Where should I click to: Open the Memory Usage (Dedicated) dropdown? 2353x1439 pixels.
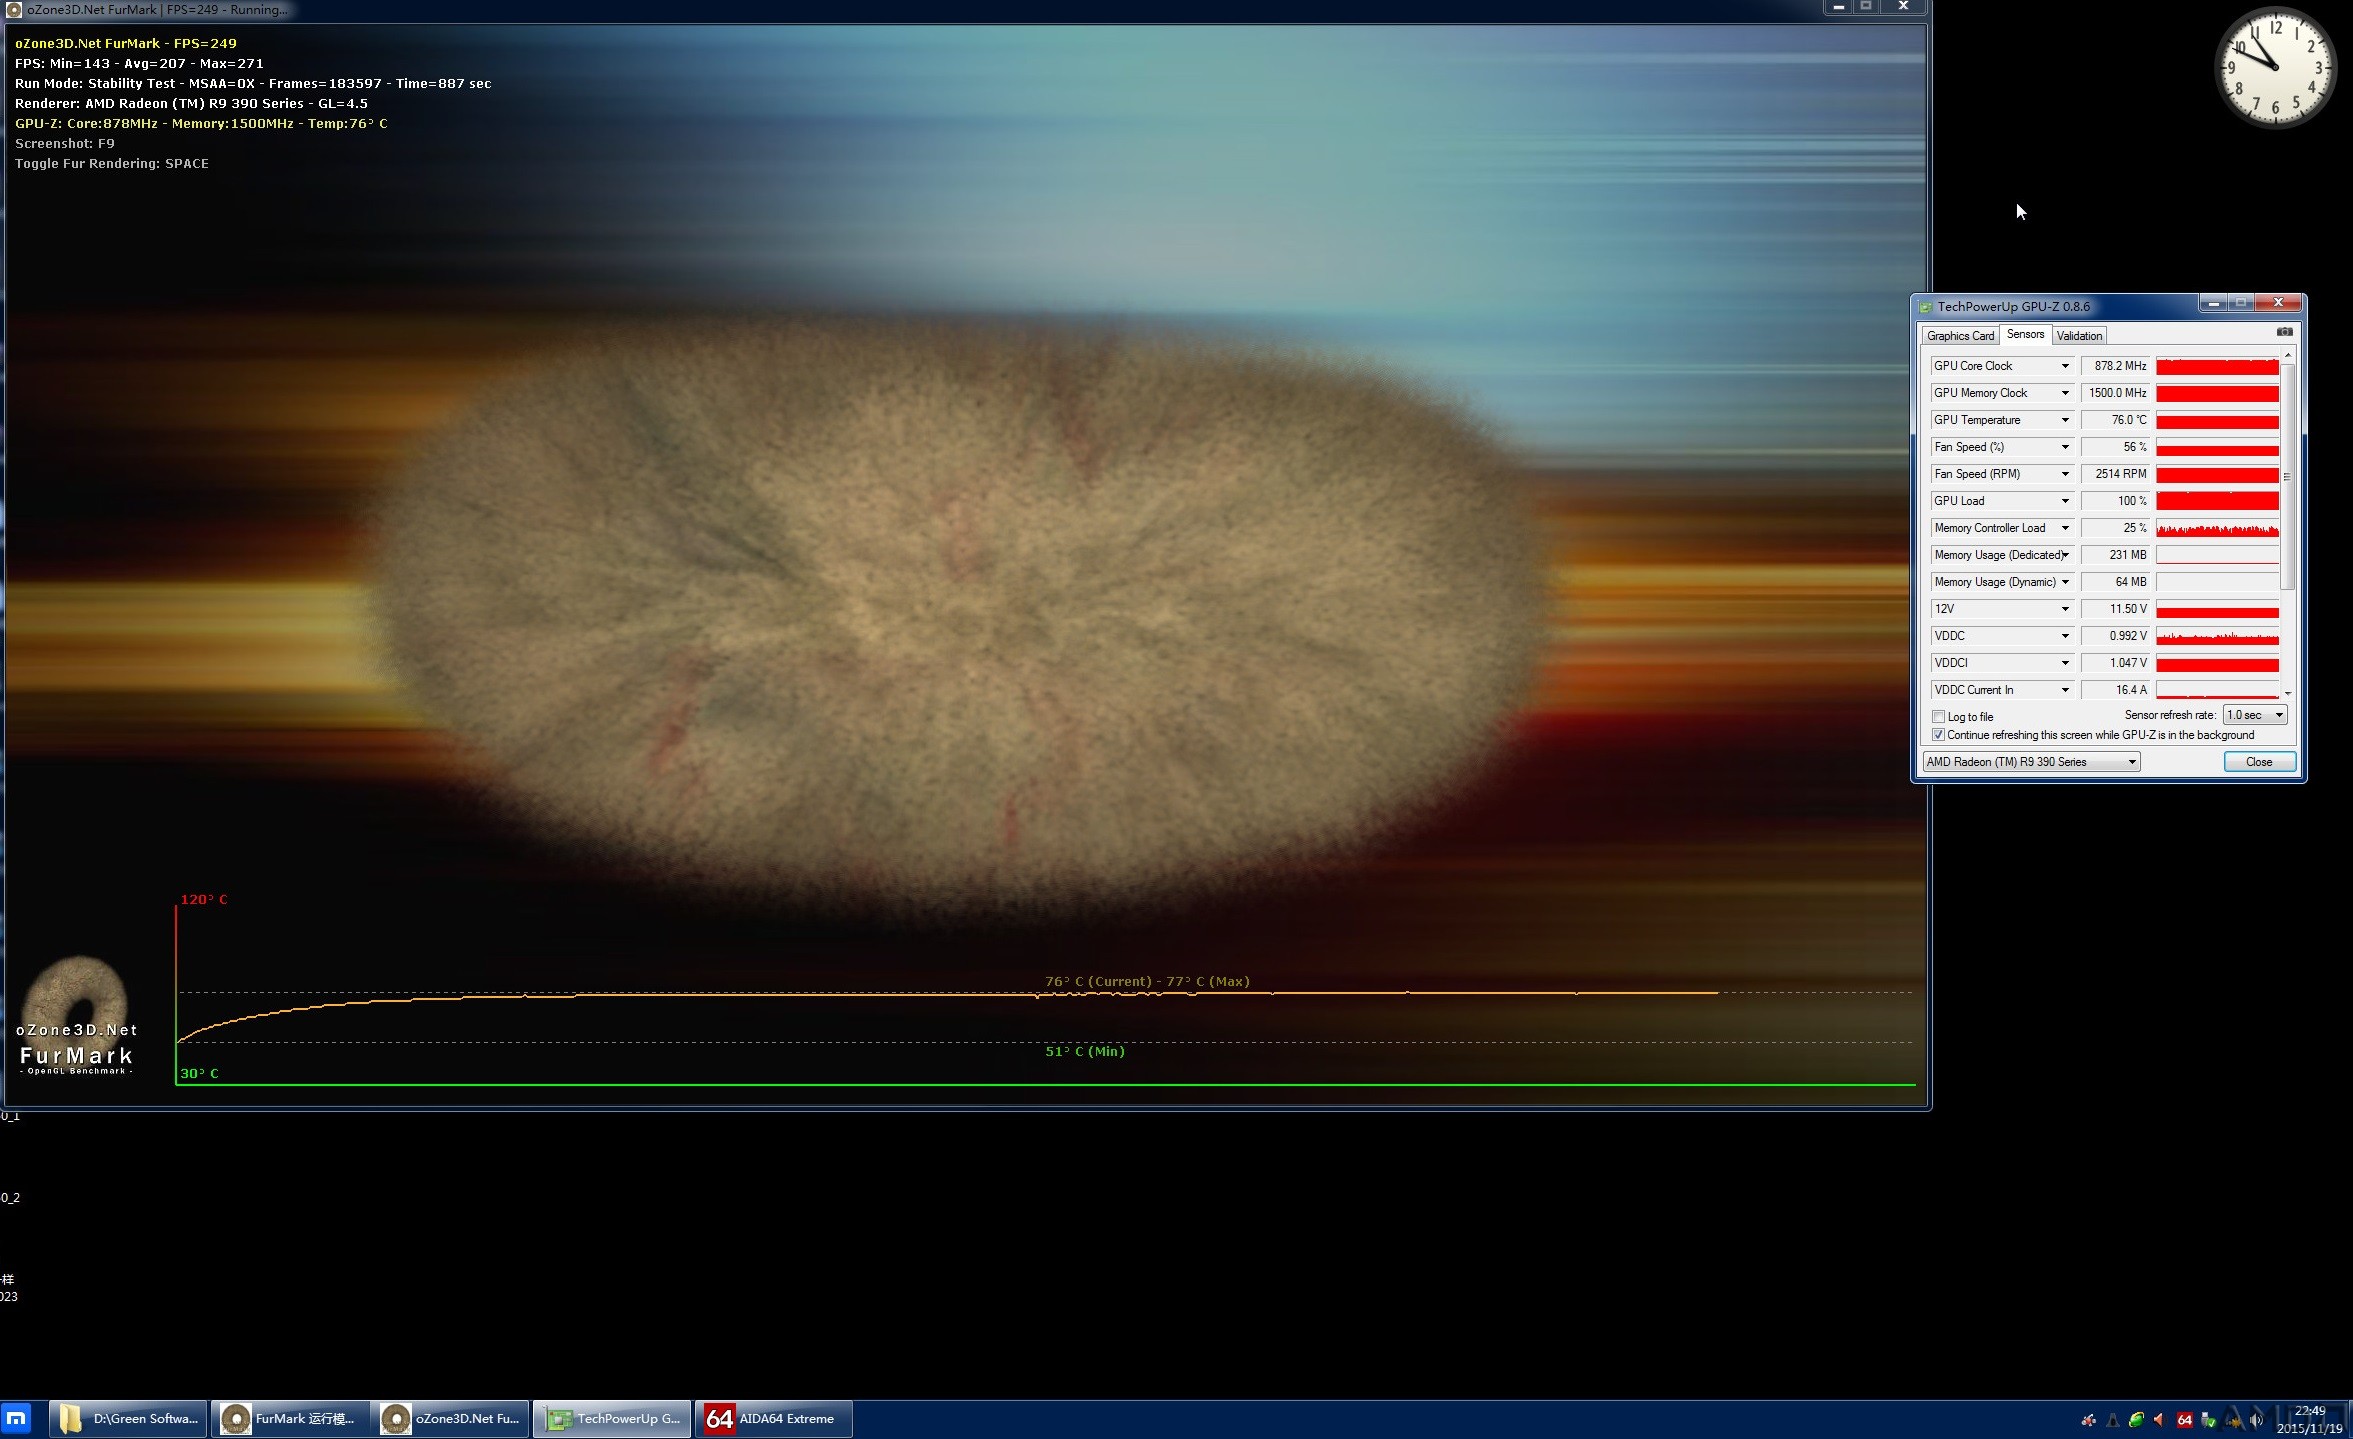coord(2065,555)
